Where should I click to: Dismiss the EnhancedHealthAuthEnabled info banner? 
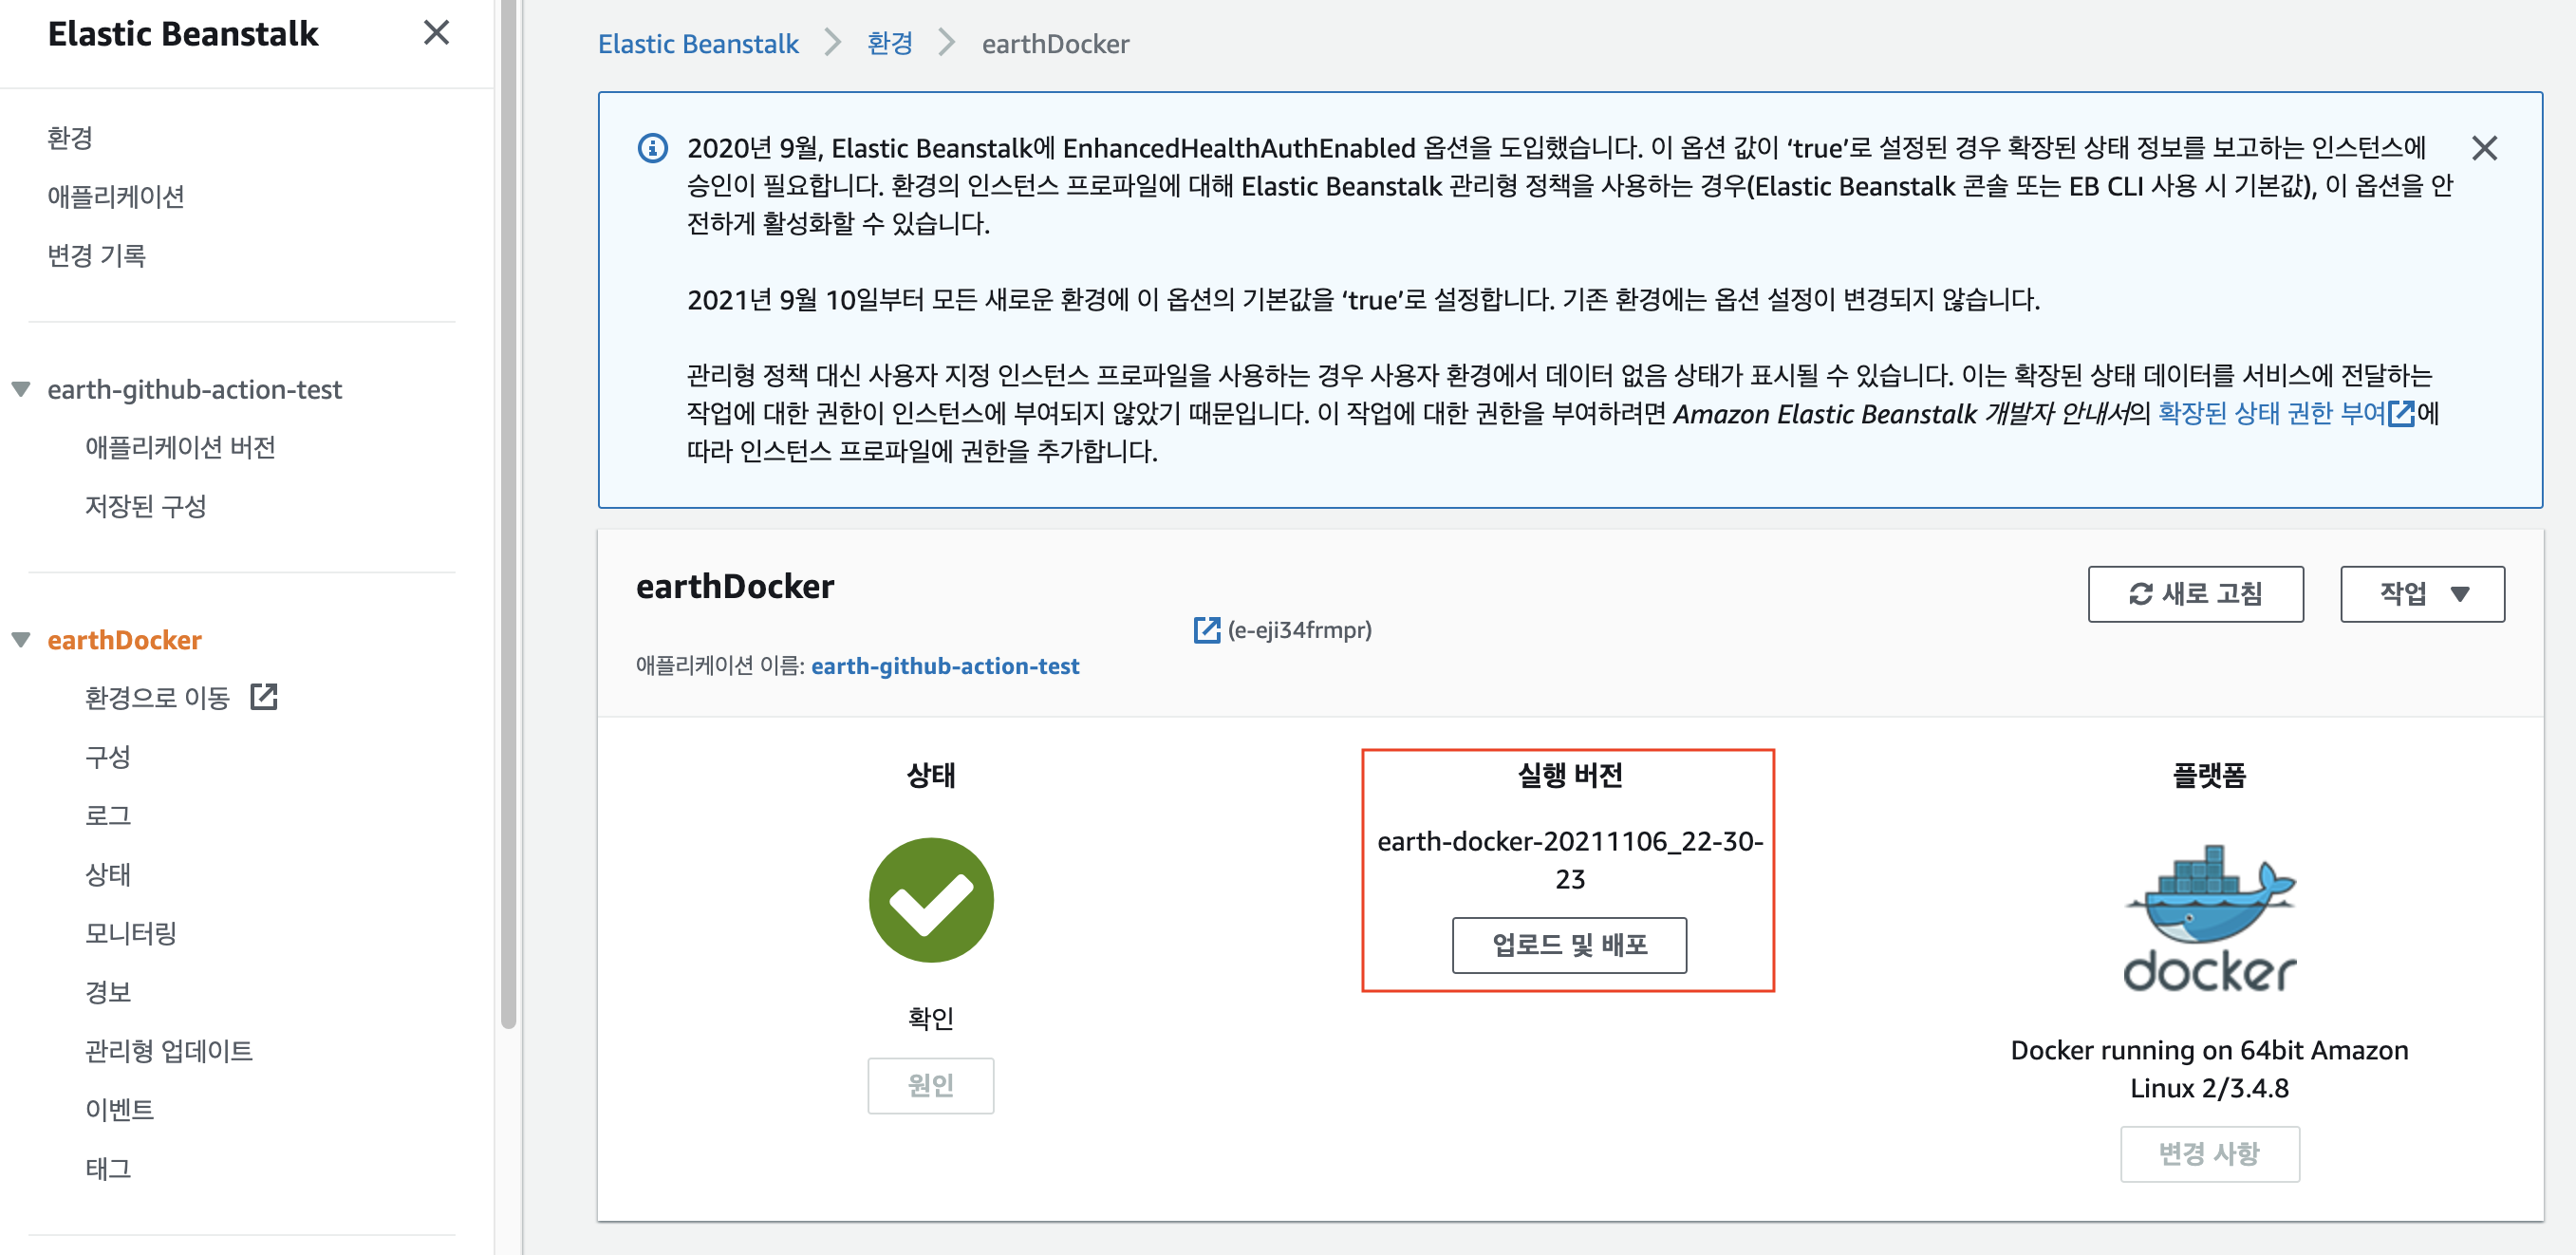click(x=2484, y=149)
